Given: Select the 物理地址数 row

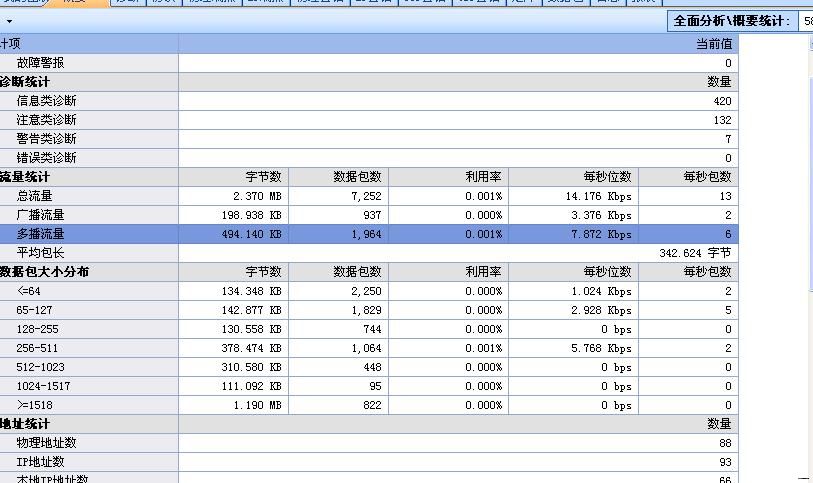Looking at the screenshot, I should pyautogui.click(x=46, y=443).
